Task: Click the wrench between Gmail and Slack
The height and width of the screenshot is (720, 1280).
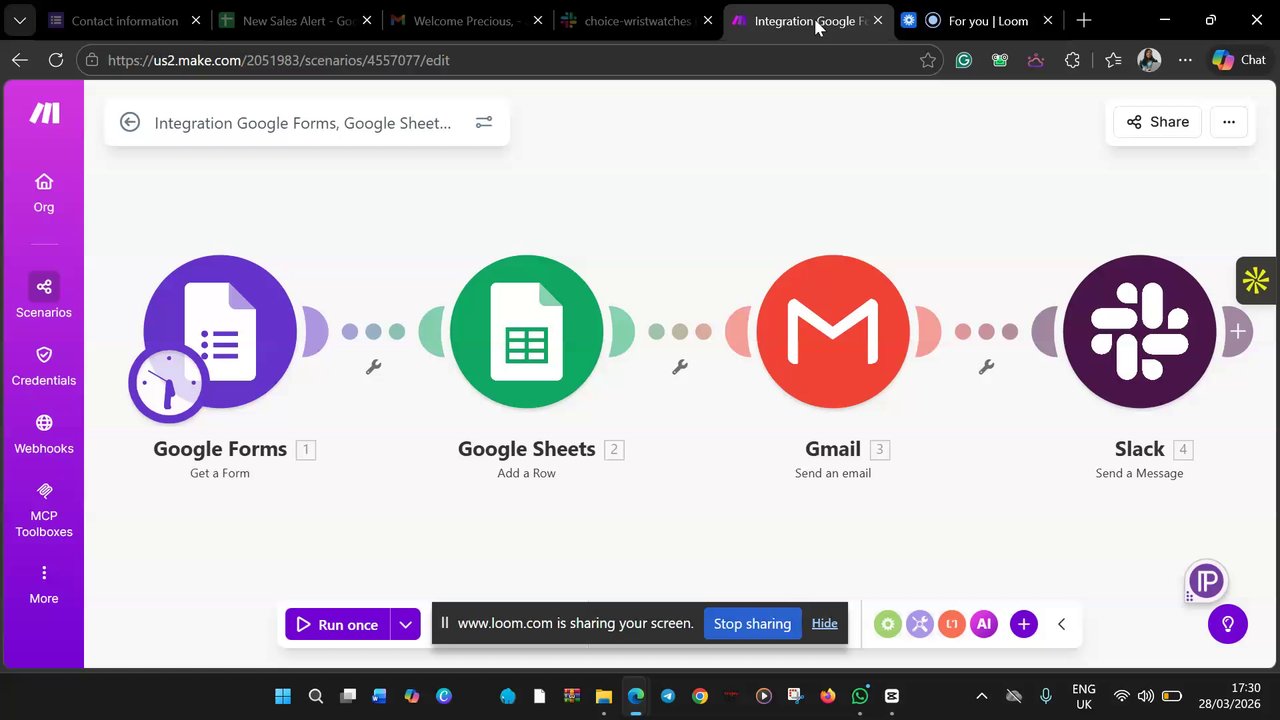Action: (986, 367)
